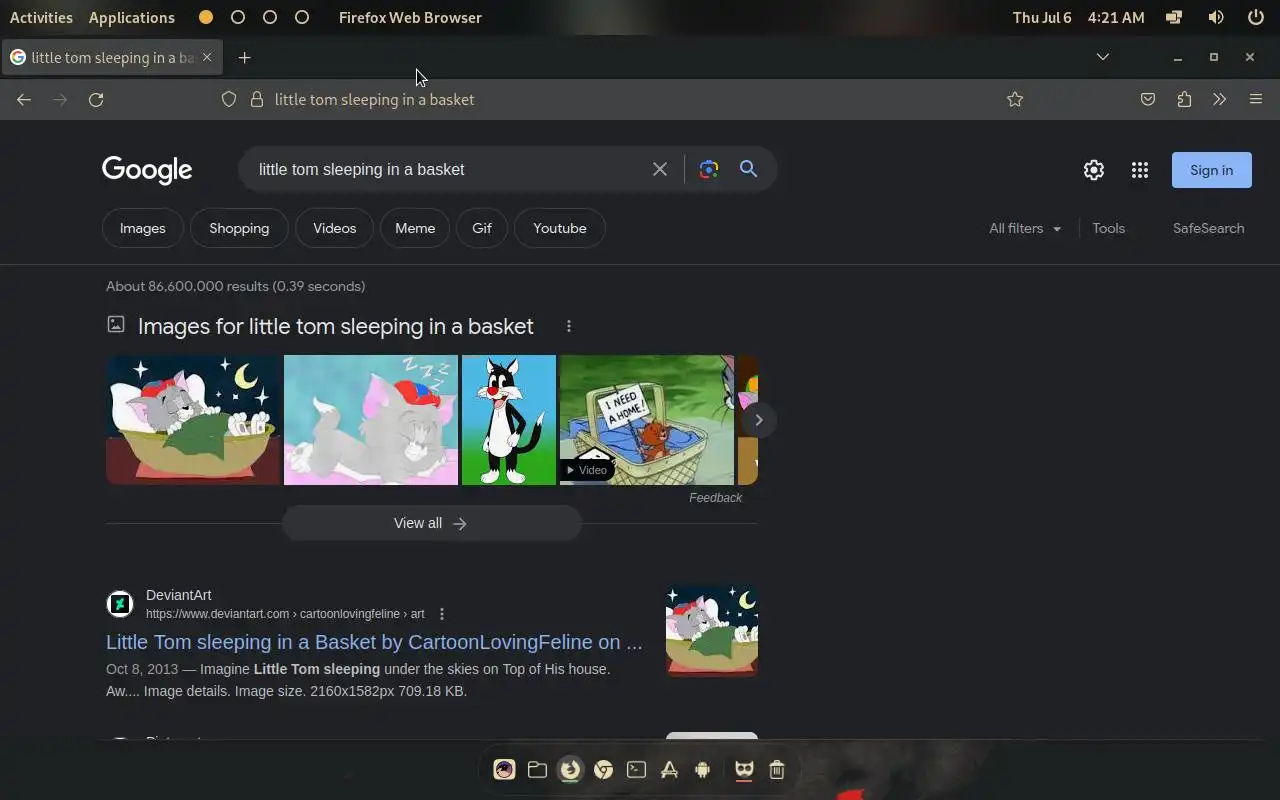The width and height of the screenshot is (1280, 800).
Task: Open the Applications menu
Action: [132, 17]
